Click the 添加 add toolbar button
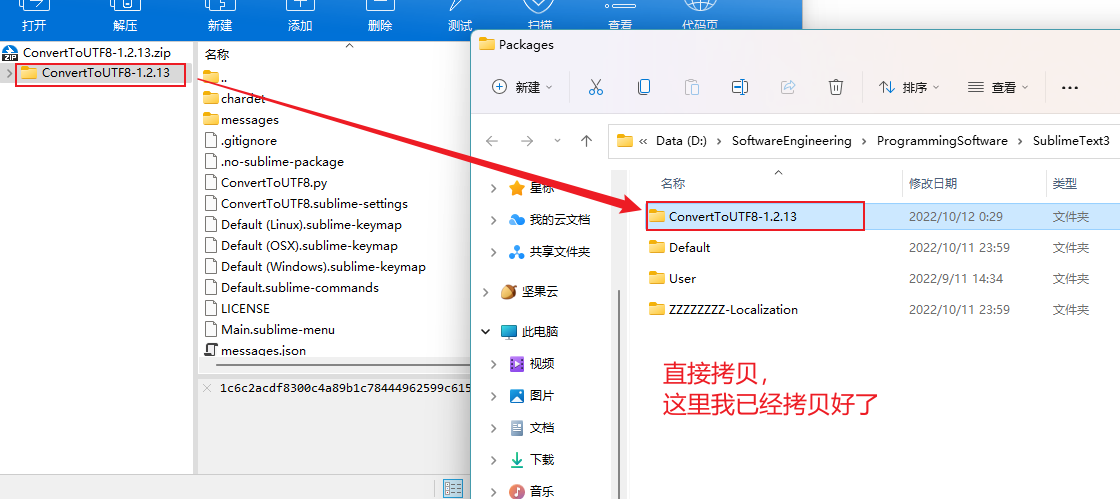This screenshot has width=1120, height=499. 300,16
